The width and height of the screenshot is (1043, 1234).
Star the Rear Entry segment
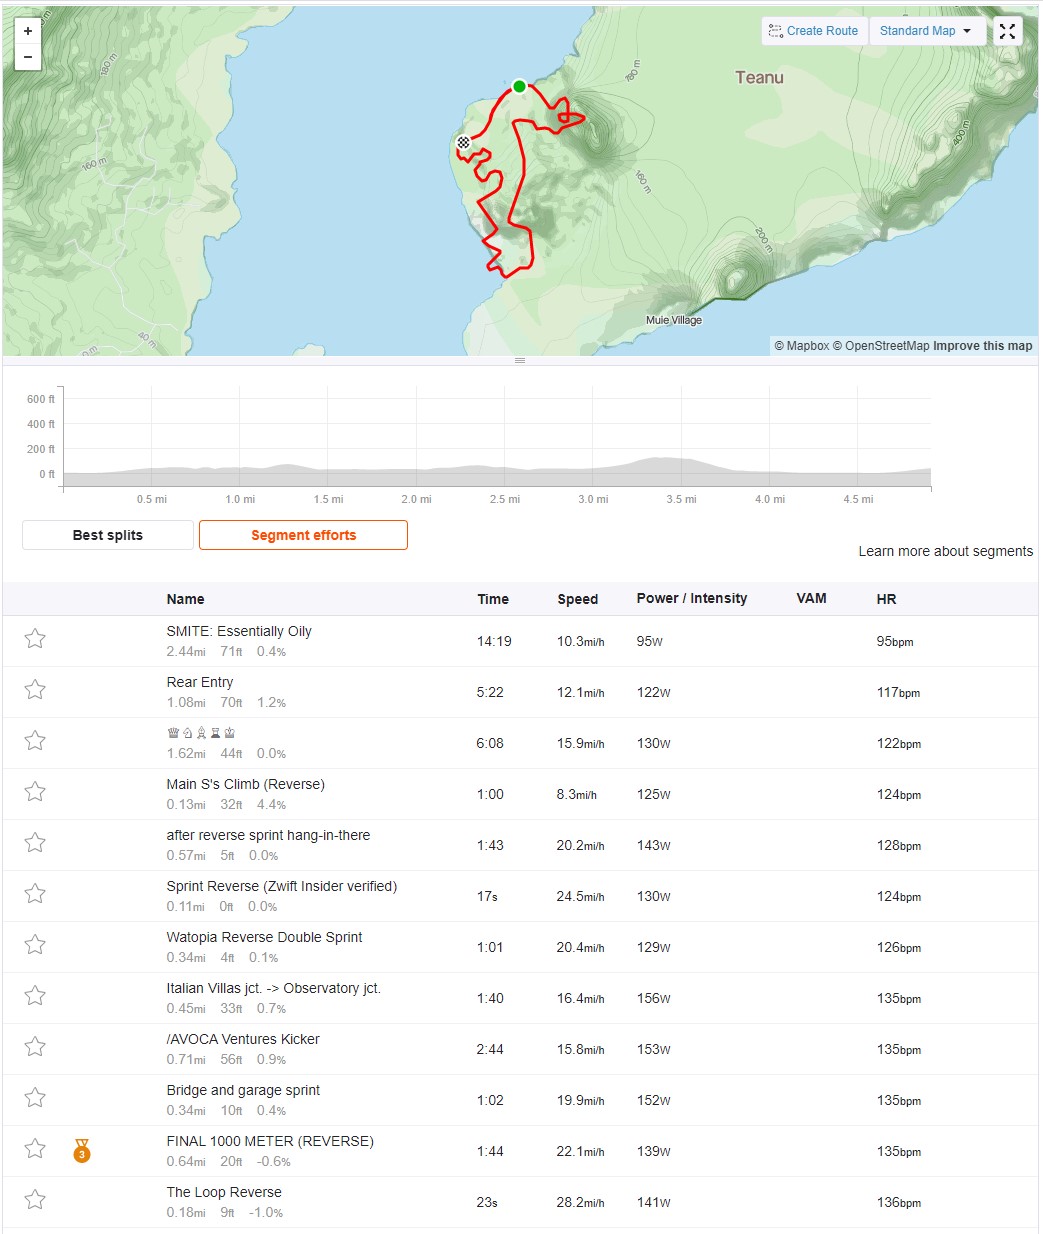click(x=35, y=689)
